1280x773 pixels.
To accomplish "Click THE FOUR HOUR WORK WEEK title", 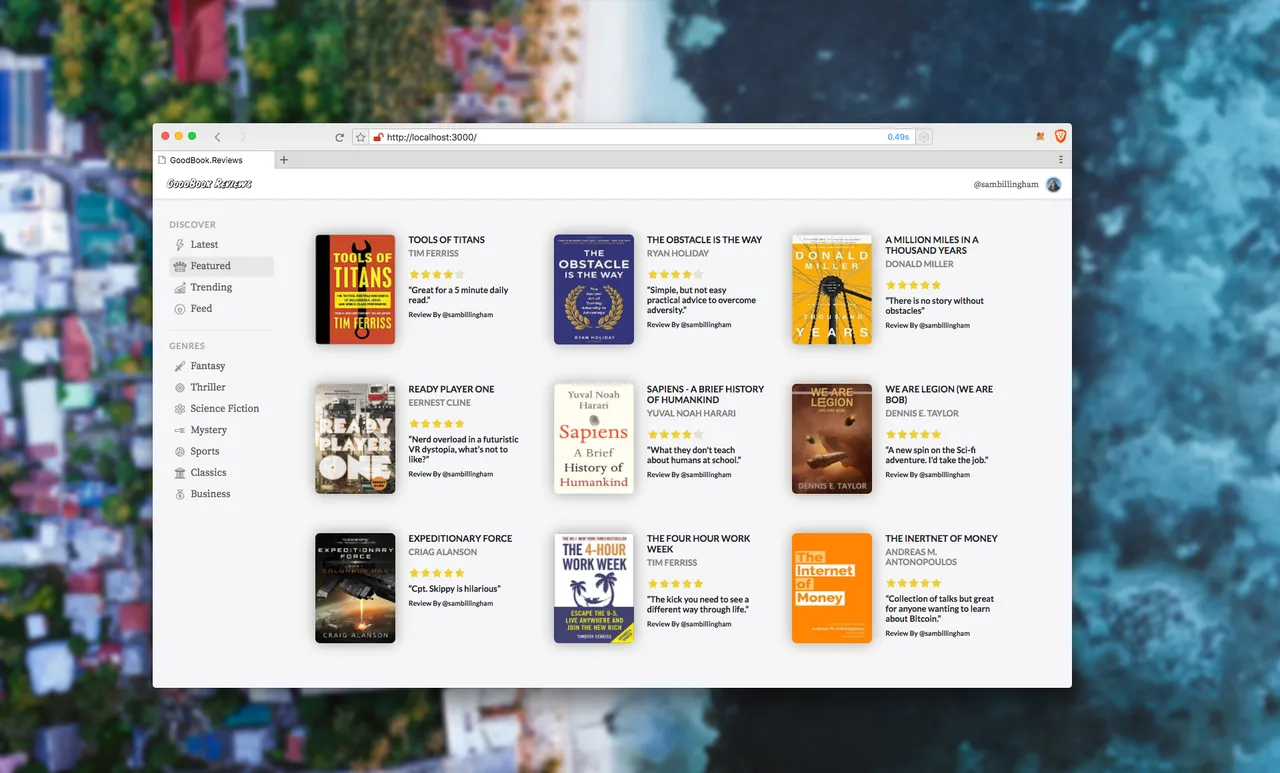I will pyautogui.click(x=698, y=544).
